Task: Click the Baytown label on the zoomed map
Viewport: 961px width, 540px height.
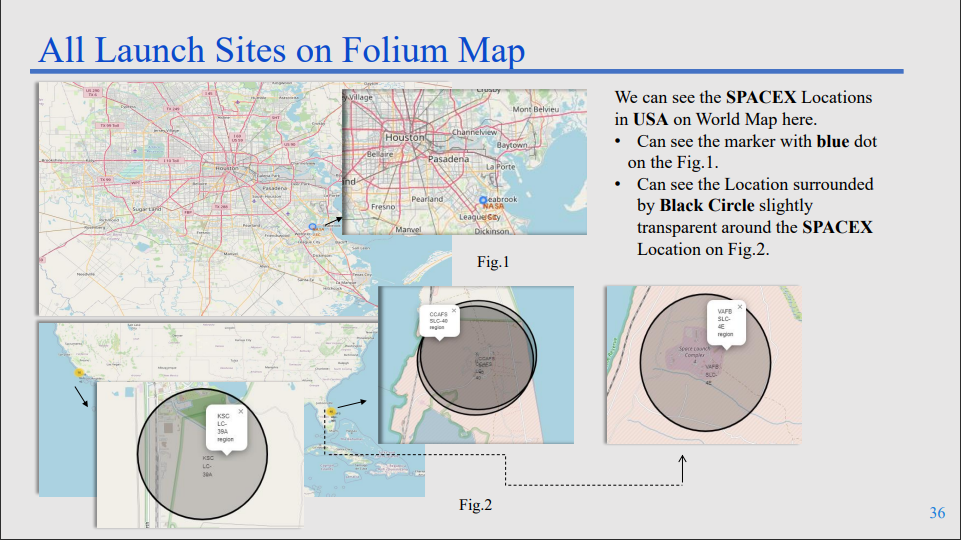Action: pyautogui.click(x=512, y=145)
